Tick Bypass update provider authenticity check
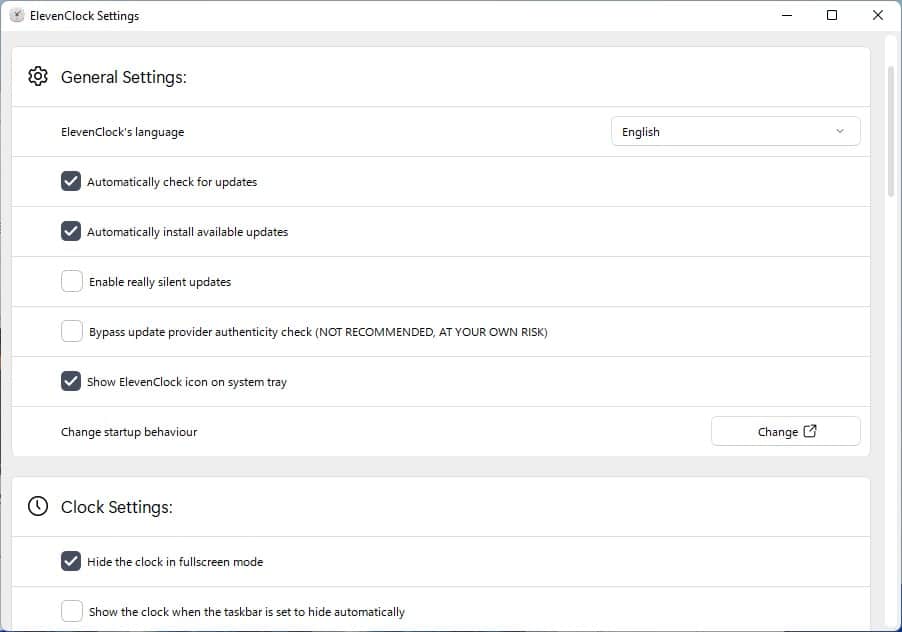902x632 pixels. [x=72, y=332]
